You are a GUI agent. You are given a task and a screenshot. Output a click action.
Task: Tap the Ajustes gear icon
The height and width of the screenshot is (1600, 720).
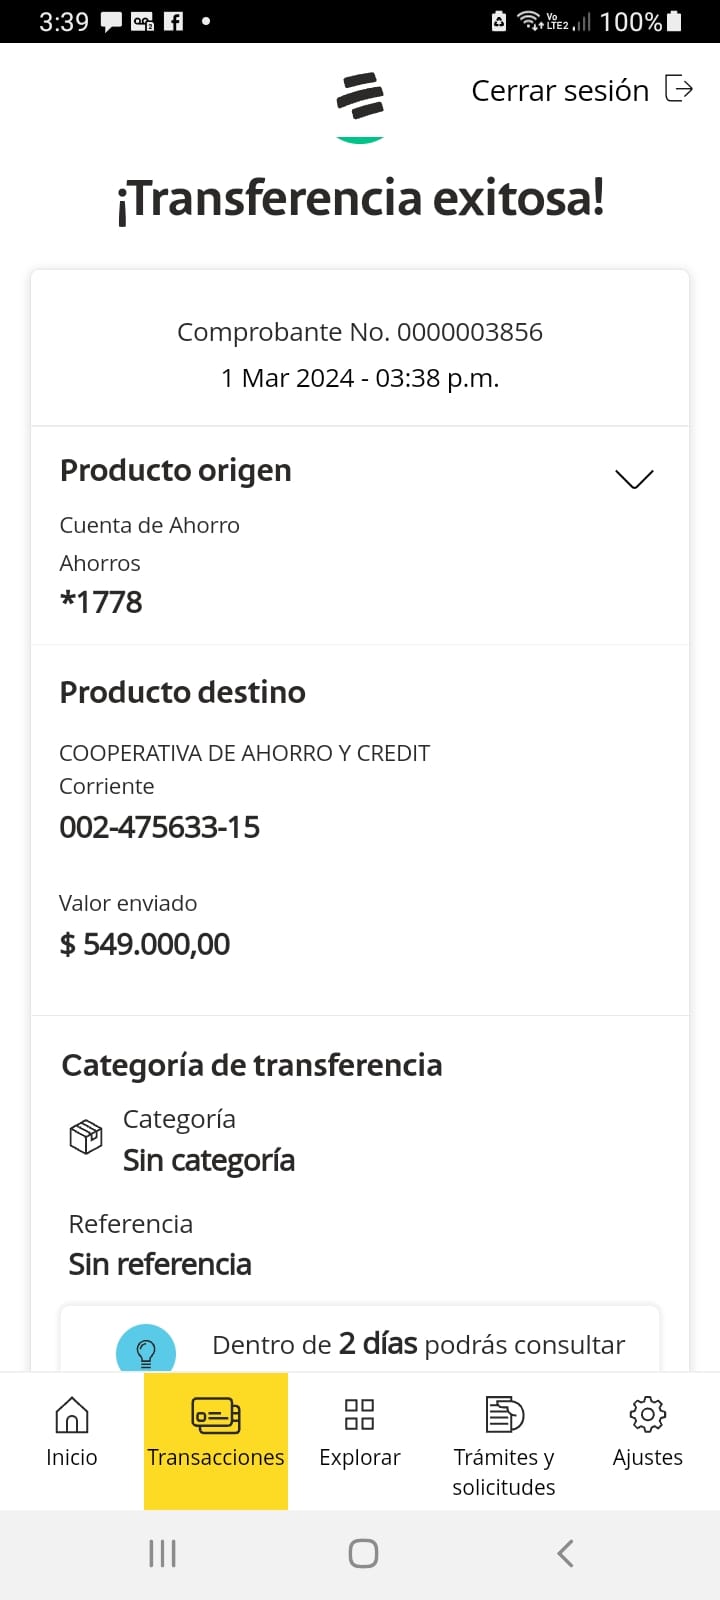[648, 1414]
